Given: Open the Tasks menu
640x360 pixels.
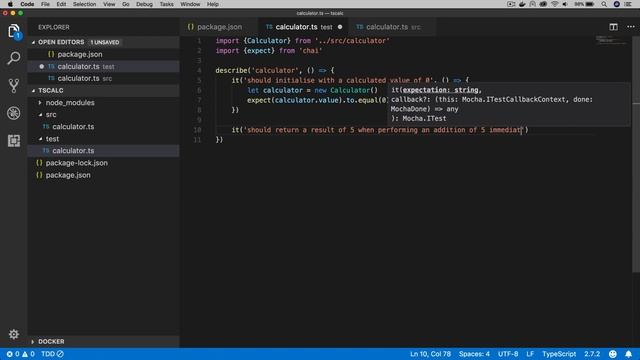Looking at the screenshot, I should point(167,4).
